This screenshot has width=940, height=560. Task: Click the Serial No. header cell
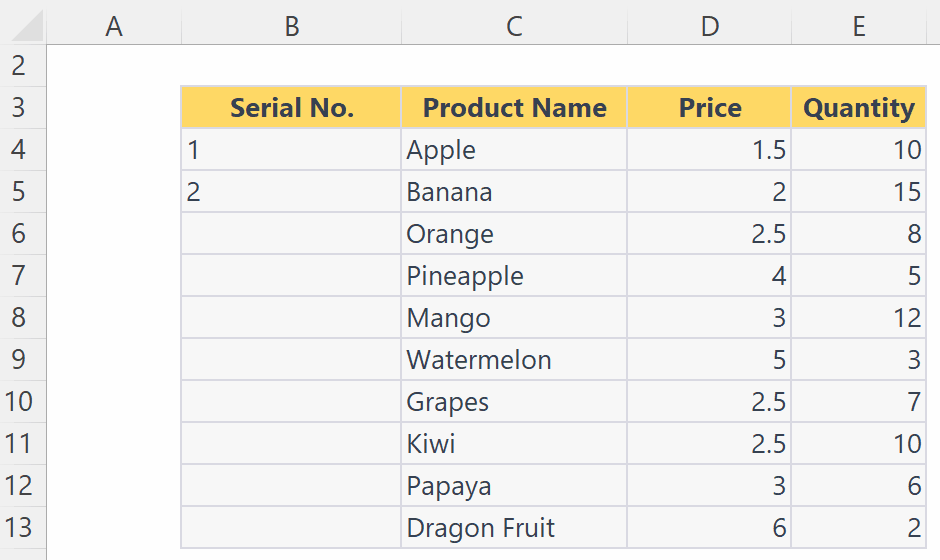point(291,107)
